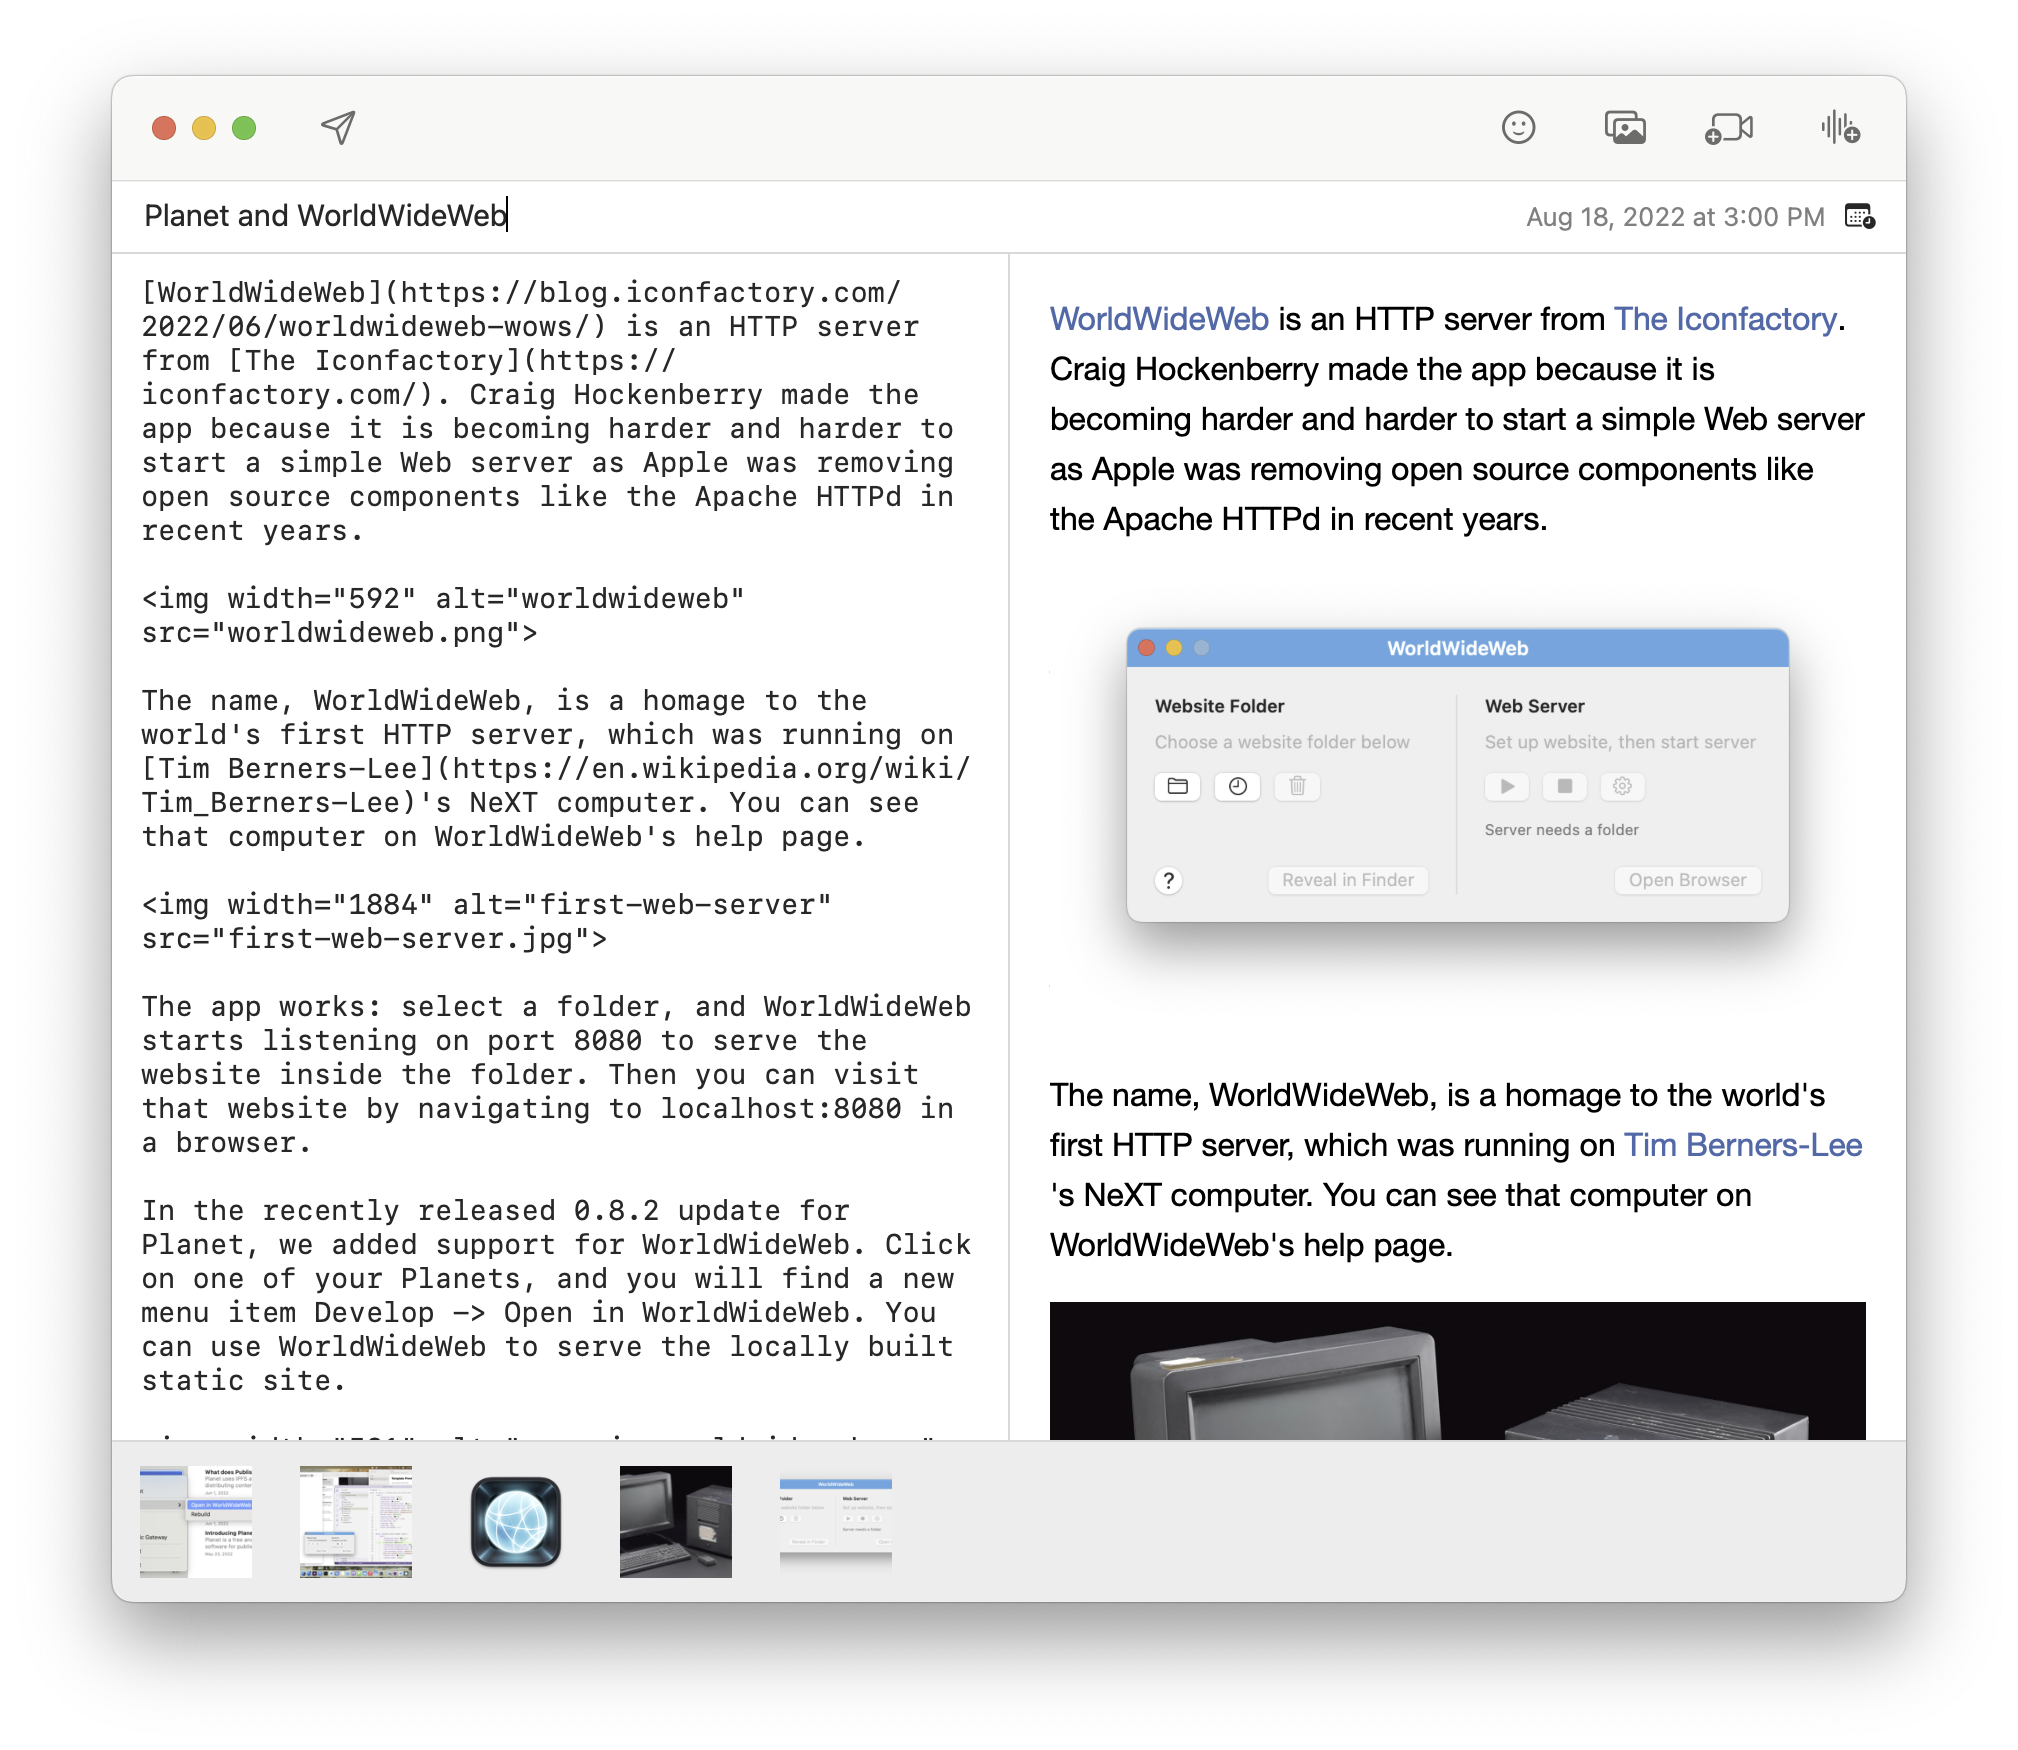The image size is (2018, 1750).
Task: Click the play server icon in embedded screenshot
Action: [x=1507, y=786]
